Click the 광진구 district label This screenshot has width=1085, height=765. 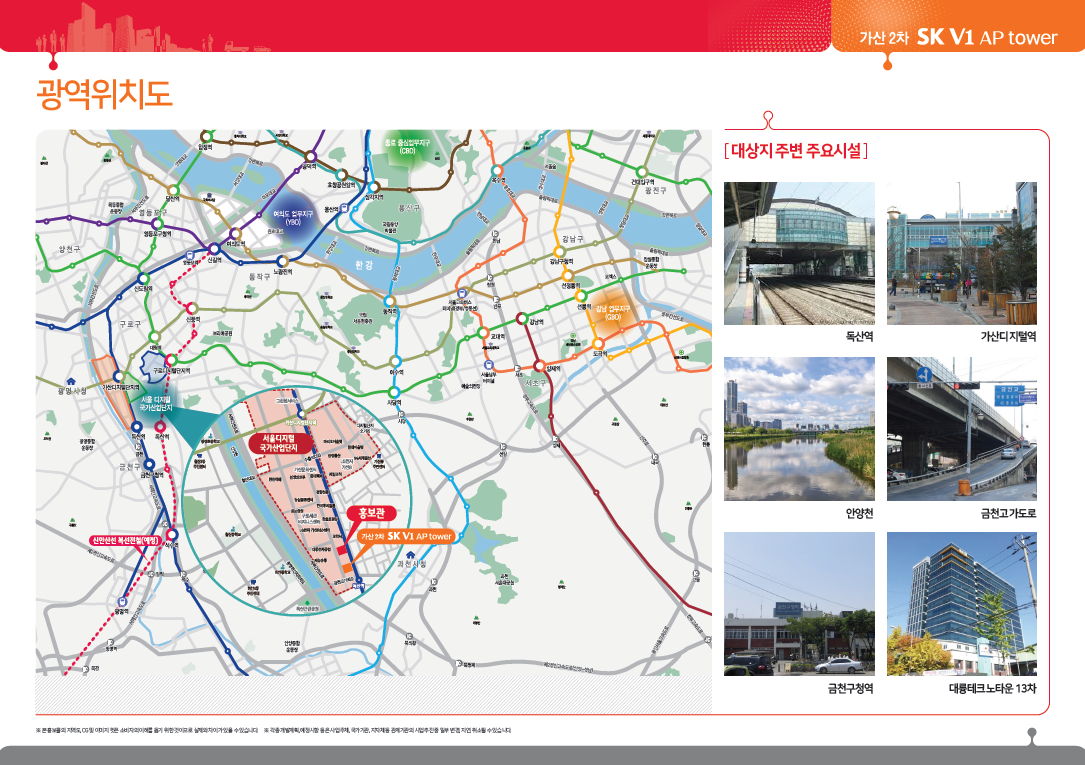click(x=654, y=190)
